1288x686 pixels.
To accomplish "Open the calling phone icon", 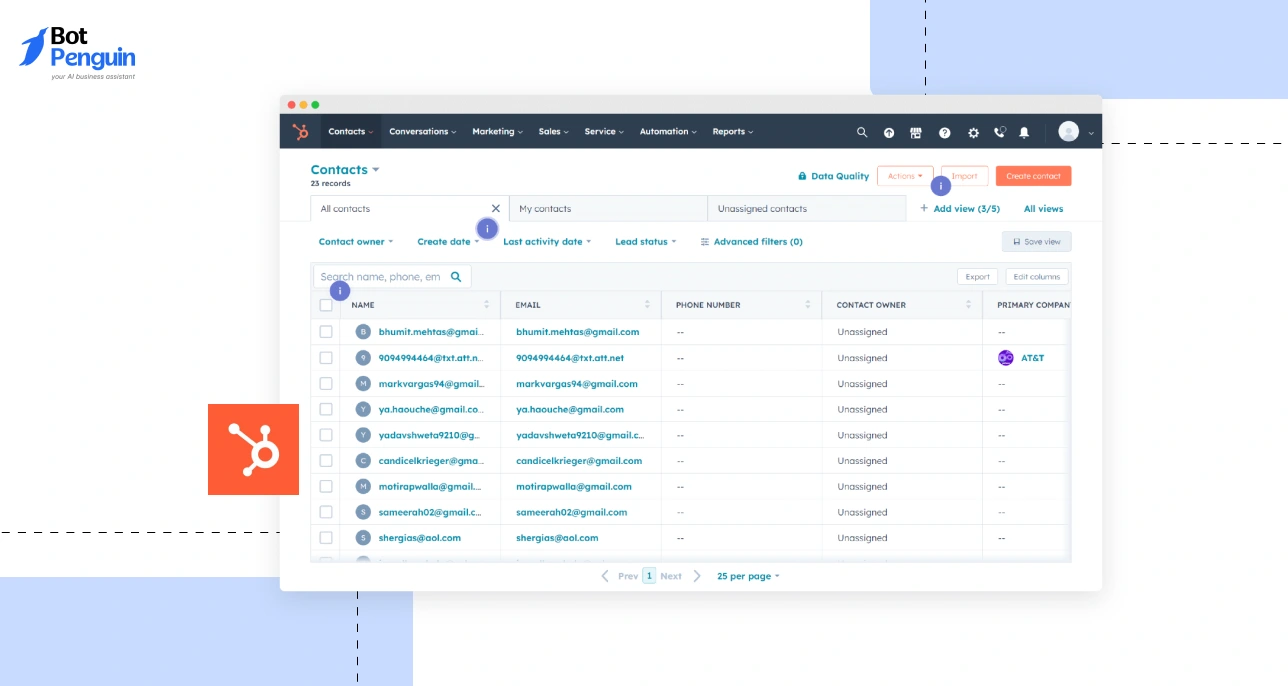I will pyautogui.click(x=998, y=131).
